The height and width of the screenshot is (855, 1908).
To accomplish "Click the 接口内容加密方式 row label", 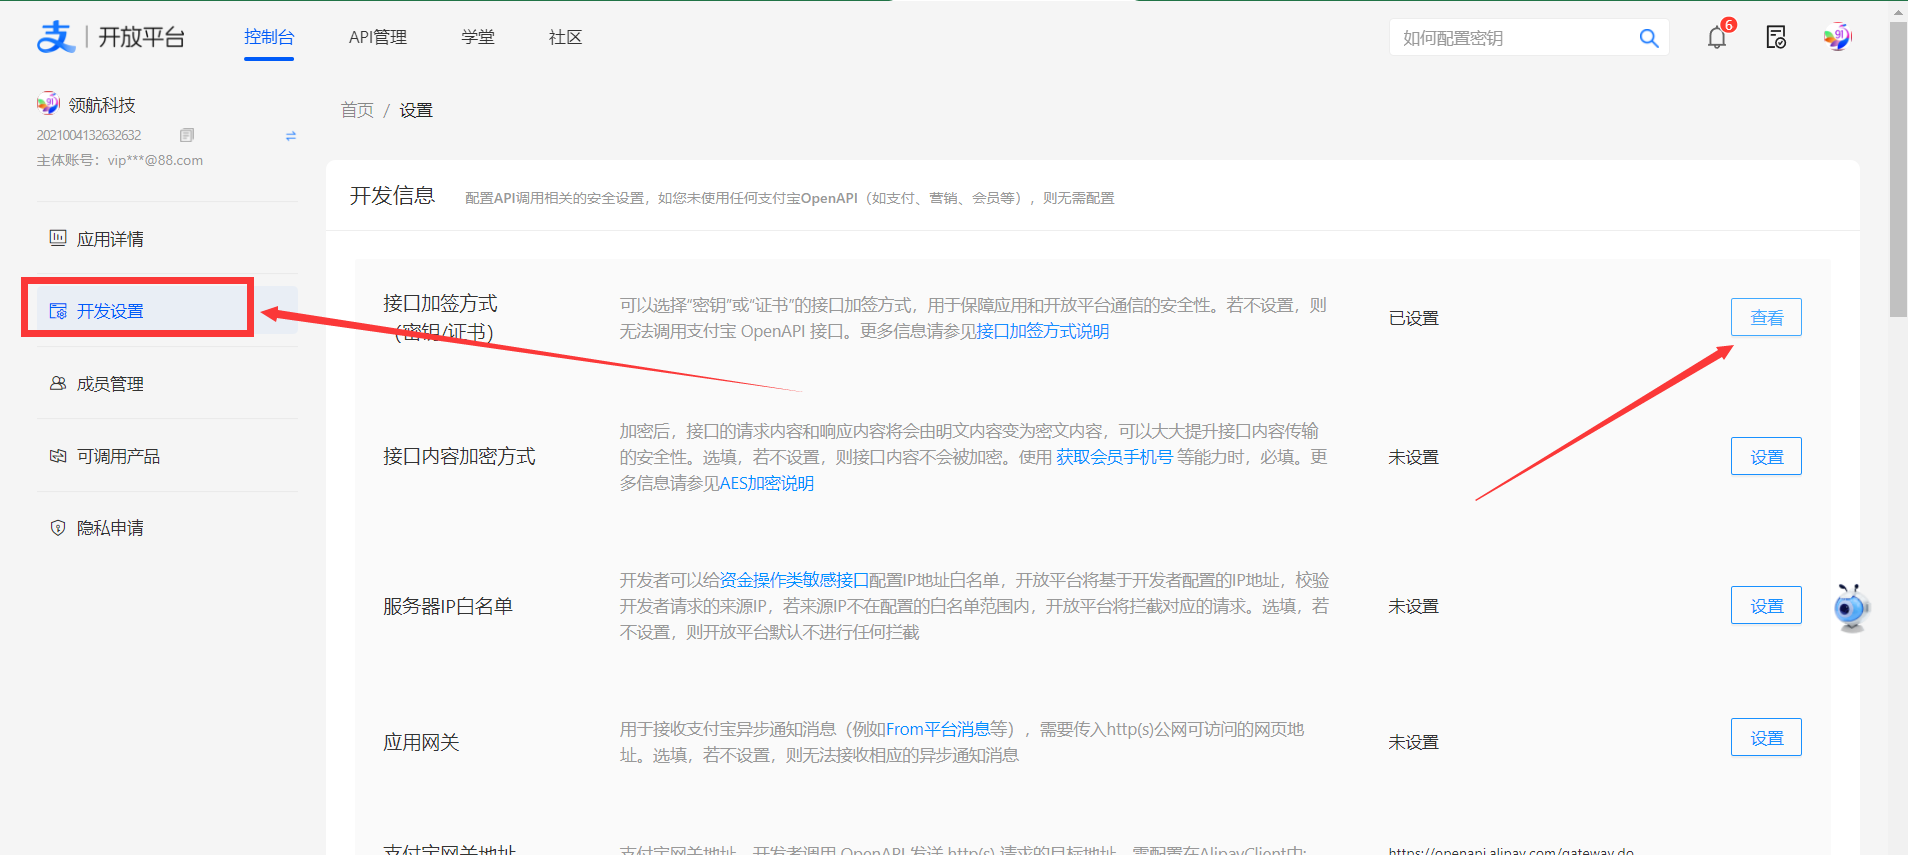I will pos(459,456).
